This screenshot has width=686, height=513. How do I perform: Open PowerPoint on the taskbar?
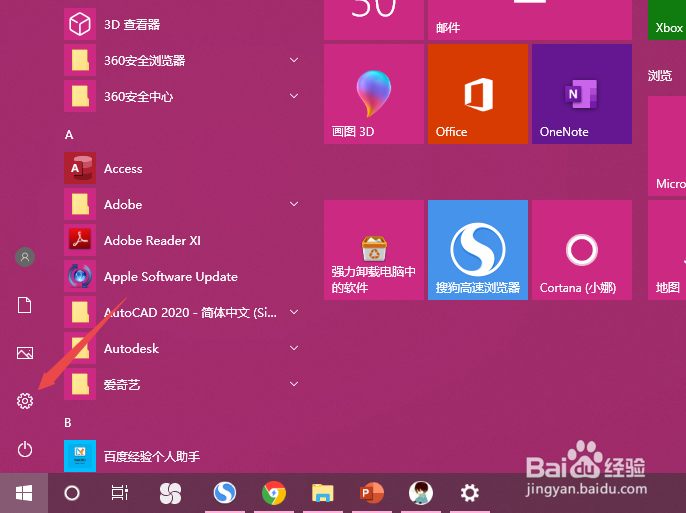372,493
